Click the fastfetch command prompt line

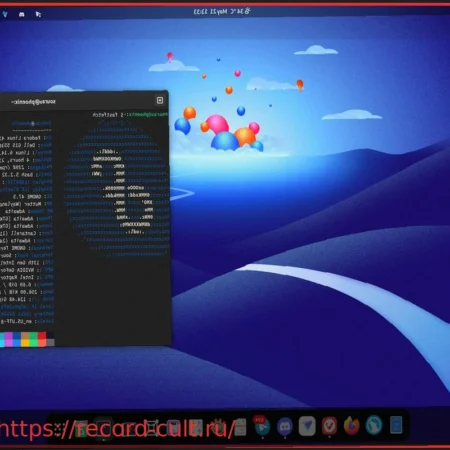pyautogui.click(x=130, y=115)
